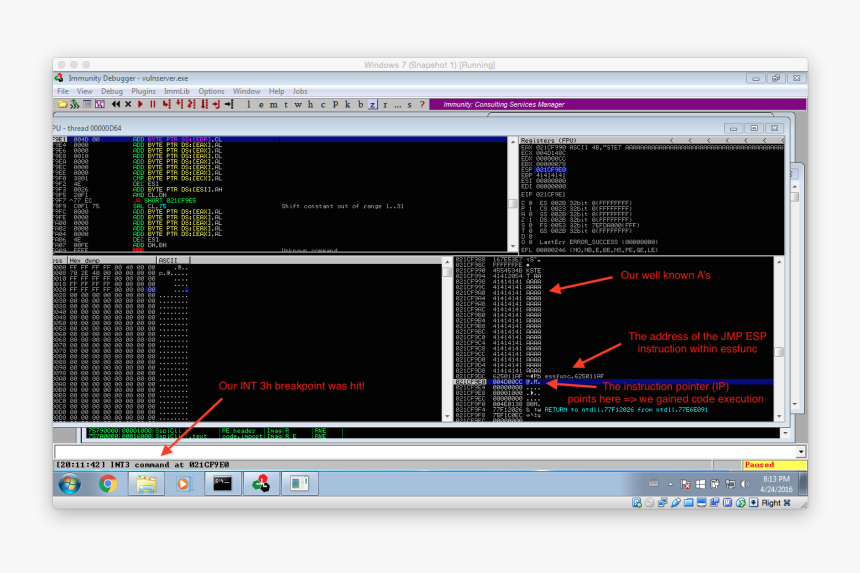Show Memory map via 'm' button
Viewport: 860px width, 573px height.
coord(273,104)
